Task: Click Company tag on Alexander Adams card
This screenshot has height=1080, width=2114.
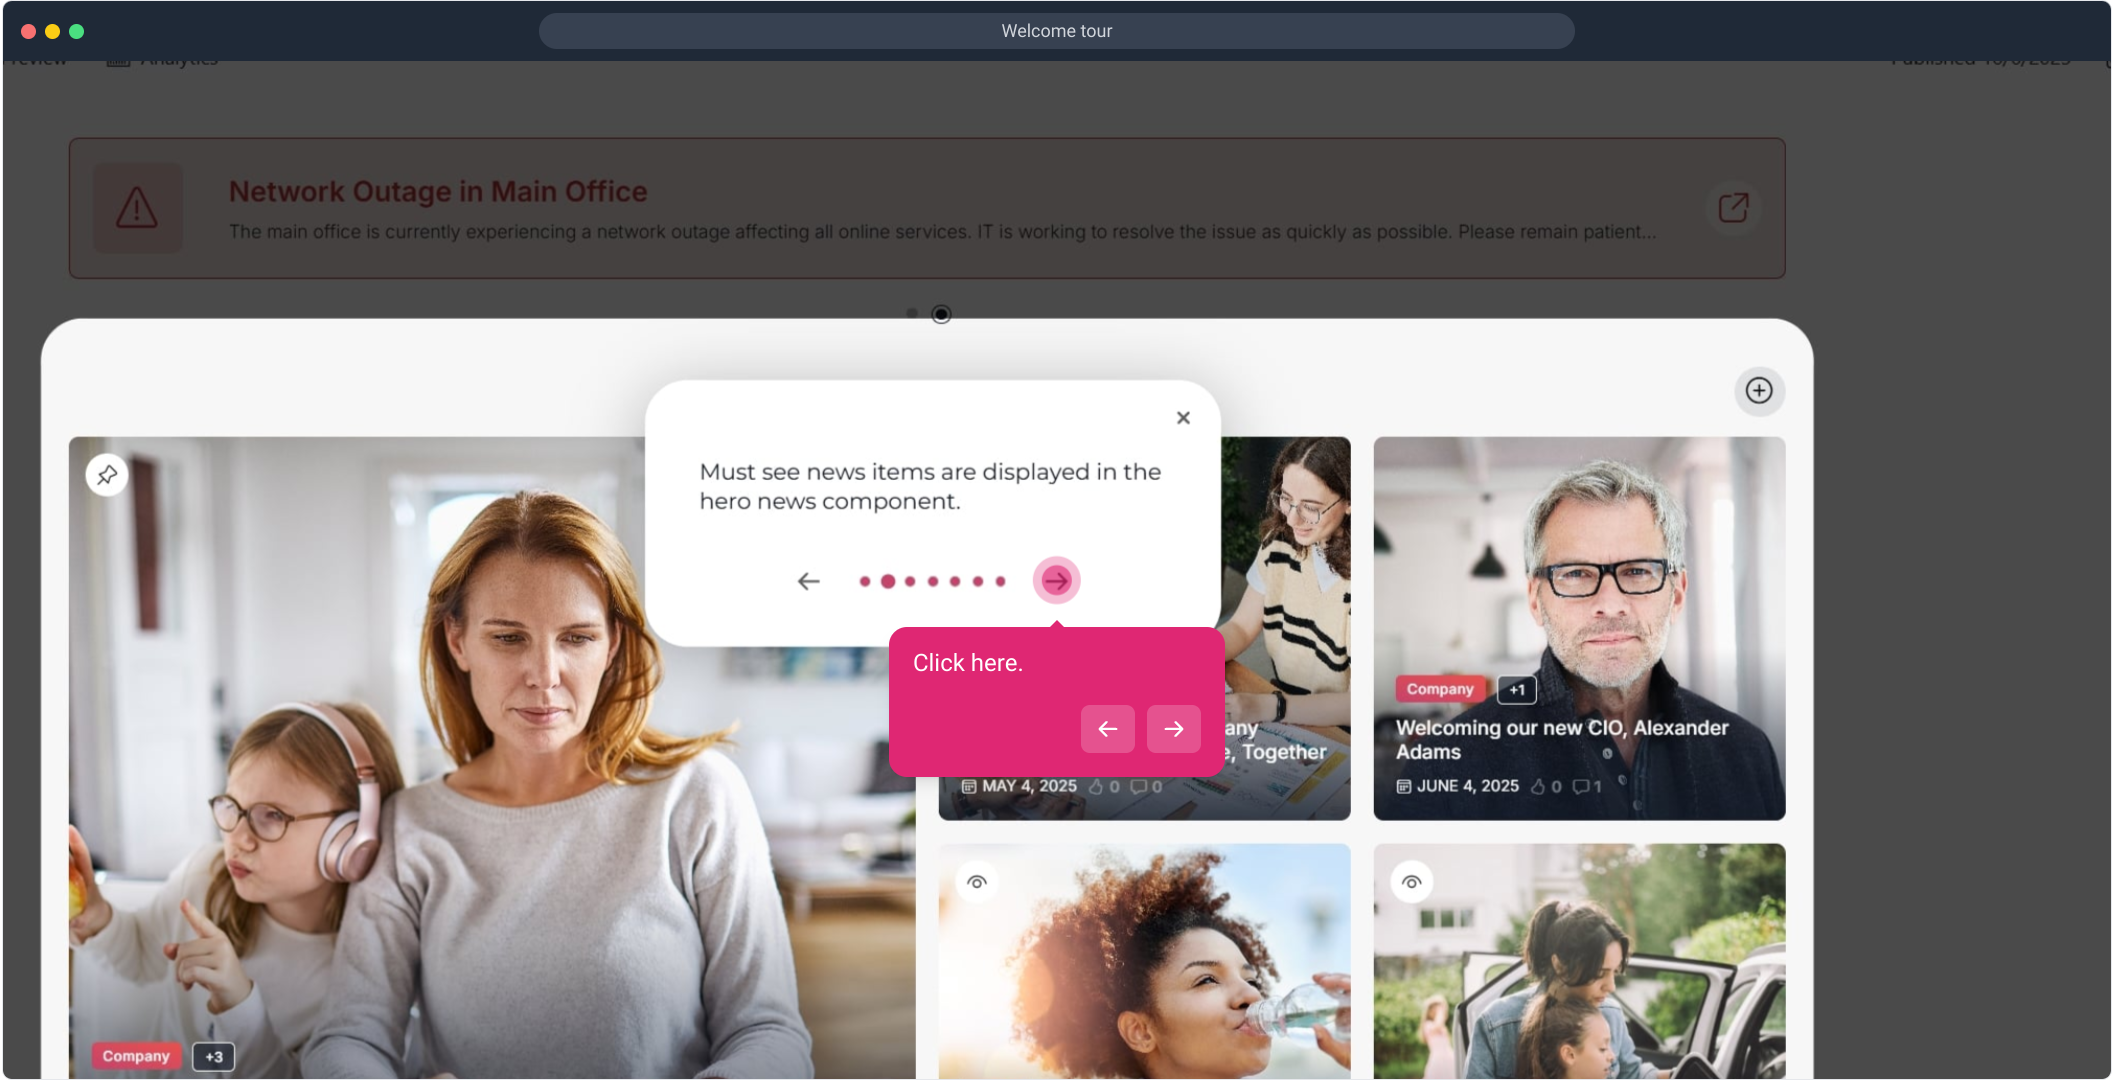Action: coord(1440,689)
